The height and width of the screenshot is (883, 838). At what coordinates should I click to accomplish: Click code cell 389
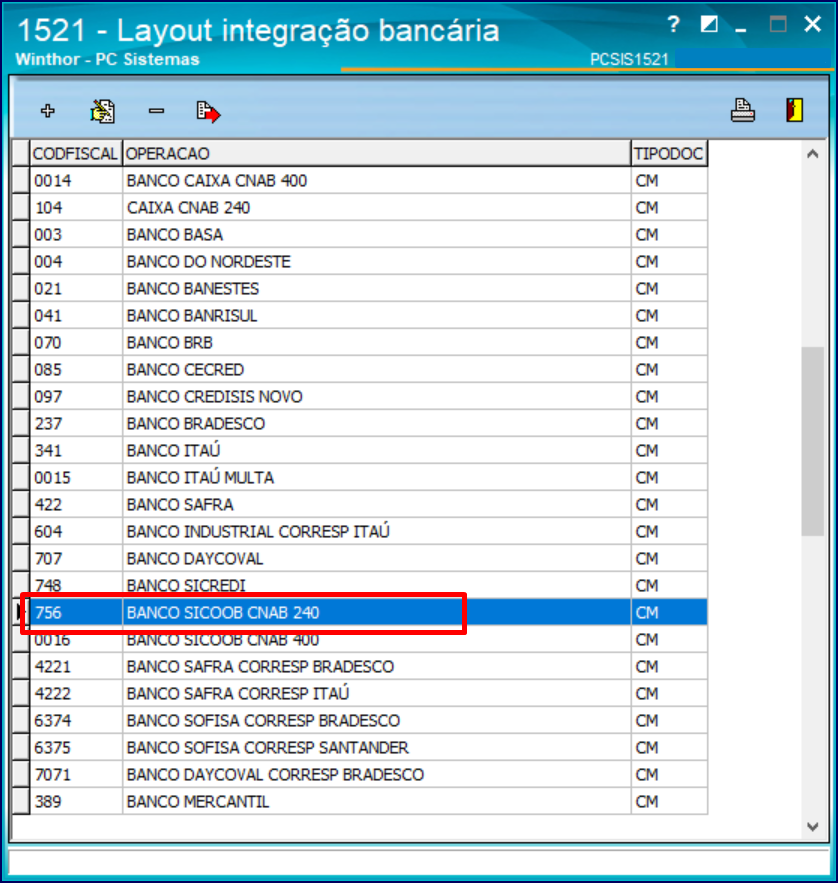(76, 802)
